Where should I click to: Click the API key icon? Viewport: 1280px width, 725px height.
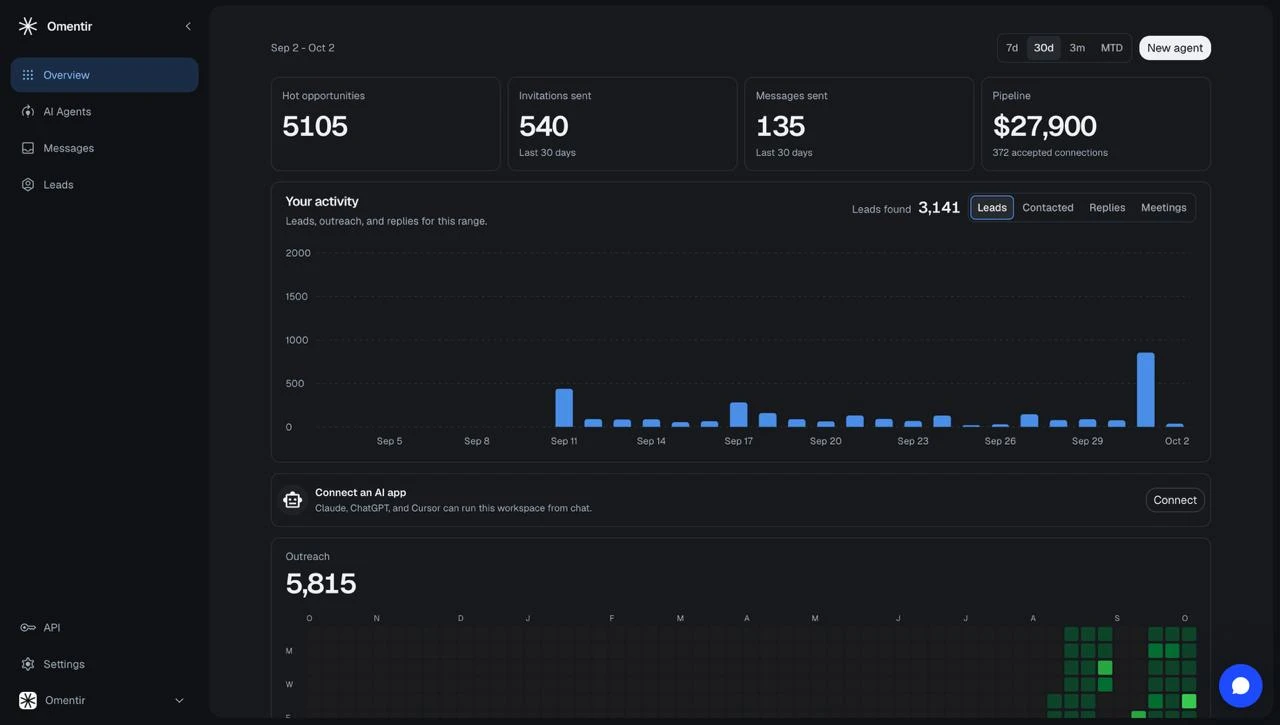point(28,627)
